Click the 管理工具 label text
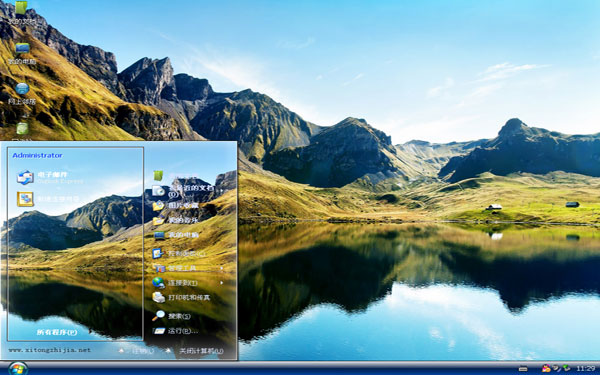The width and height of the screenshot is (600, 375). (182, 268)
